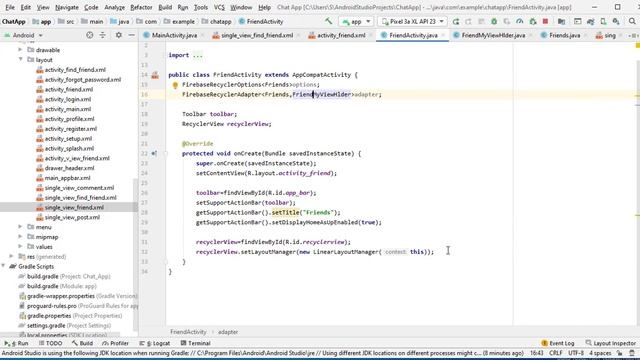Viewport: 640px width, 360px height.
Task: Click the lightbulb quick-fix icon in editor
Action: pyautogui.click(x=175, y=85)
